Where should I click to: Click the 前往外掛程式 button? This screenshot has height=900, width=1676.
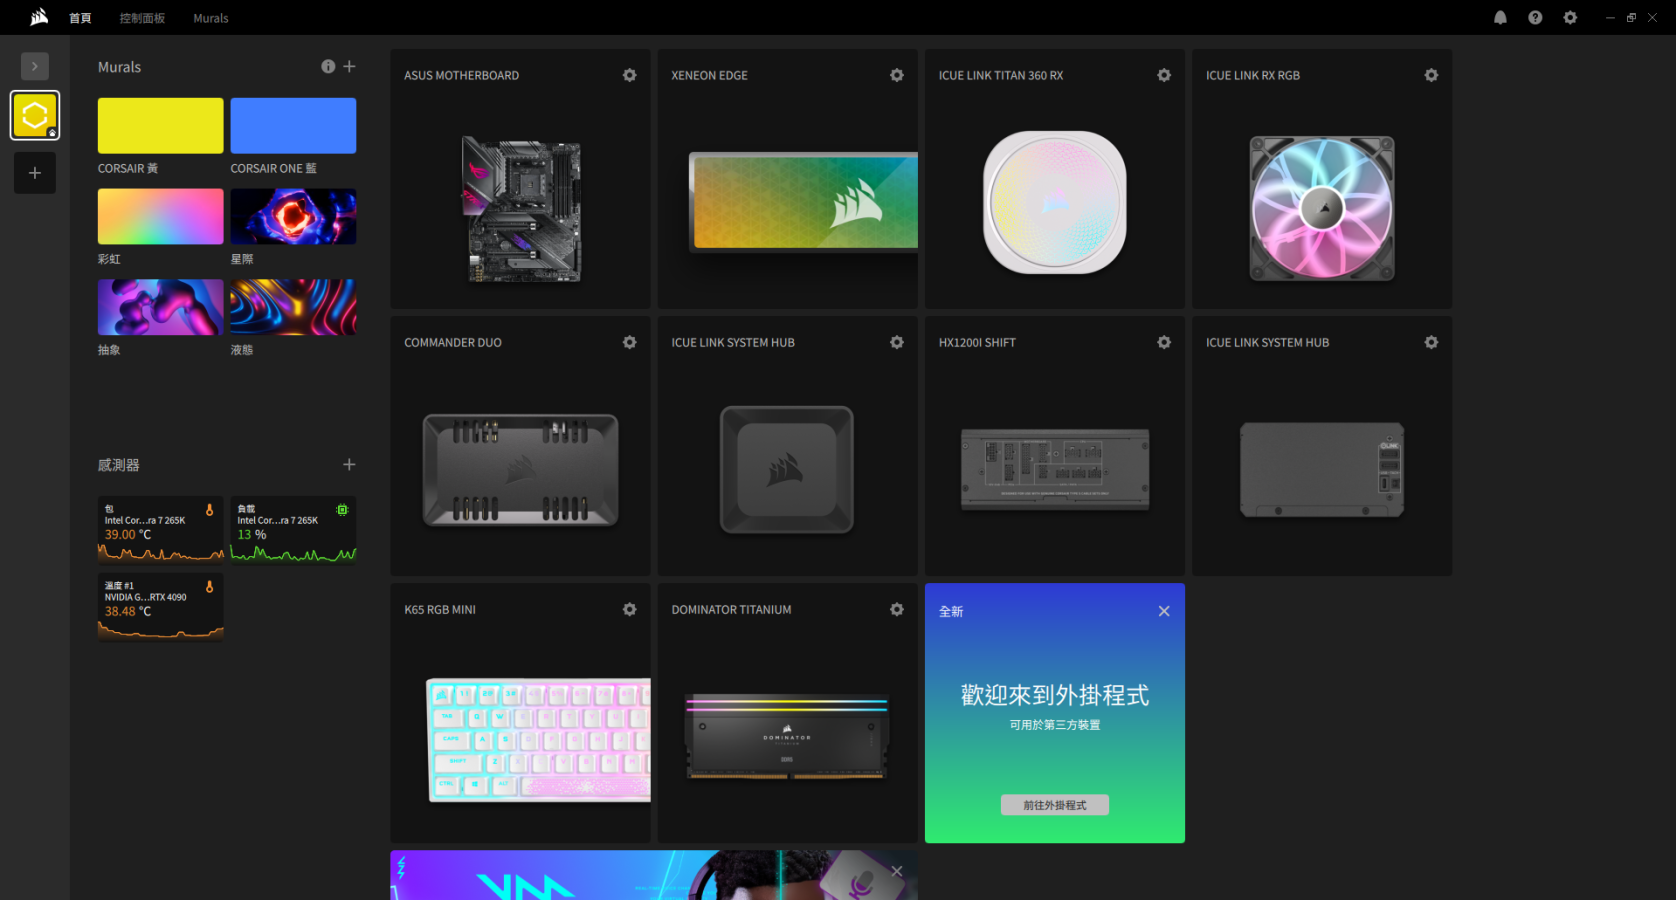tap(1054, 805)
